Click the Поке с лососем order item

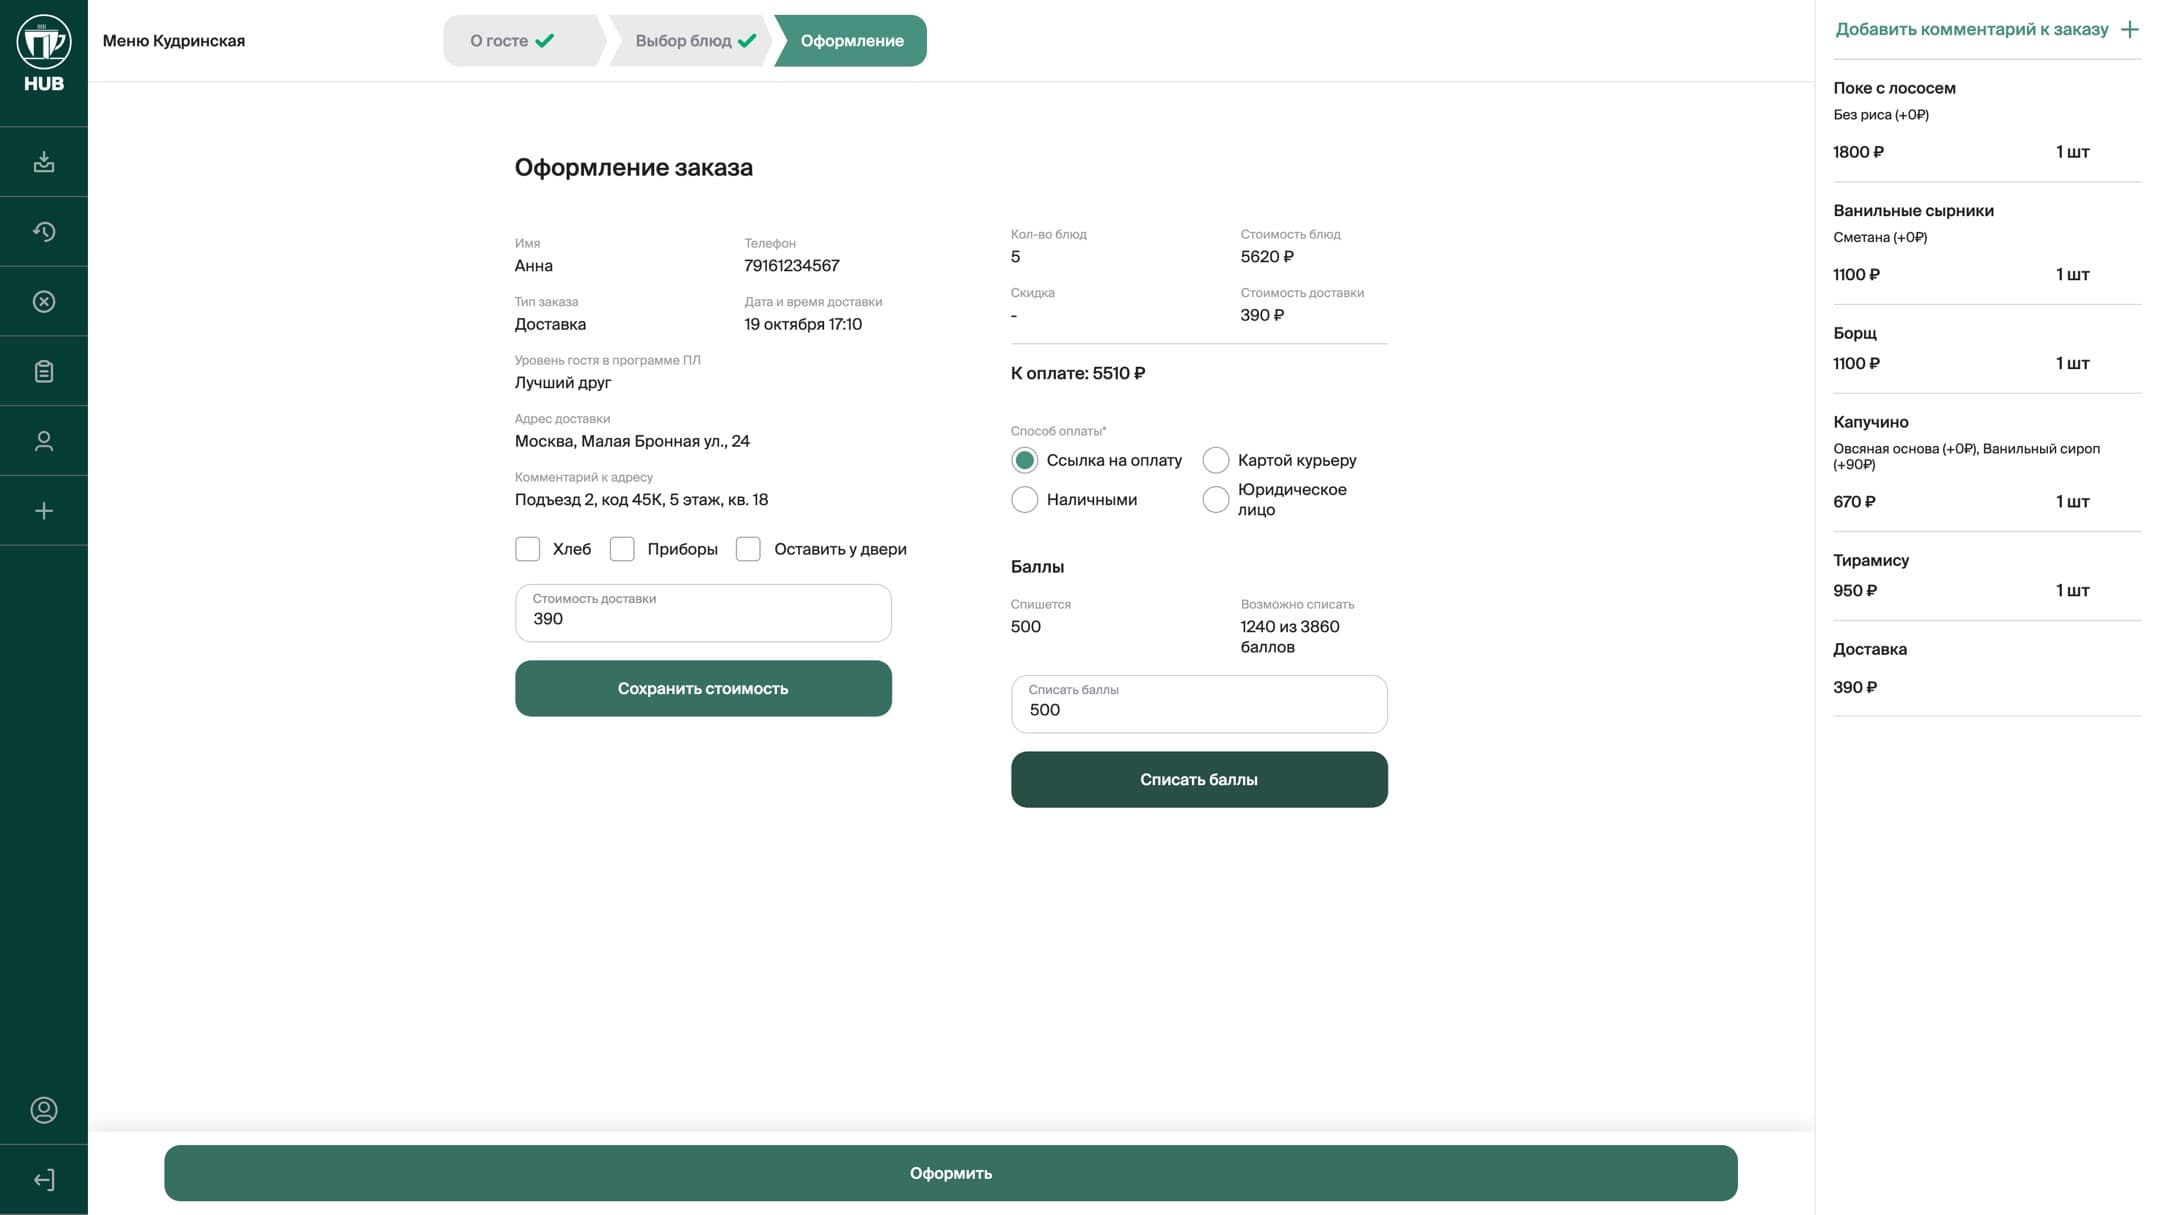tap(1987, 121)
